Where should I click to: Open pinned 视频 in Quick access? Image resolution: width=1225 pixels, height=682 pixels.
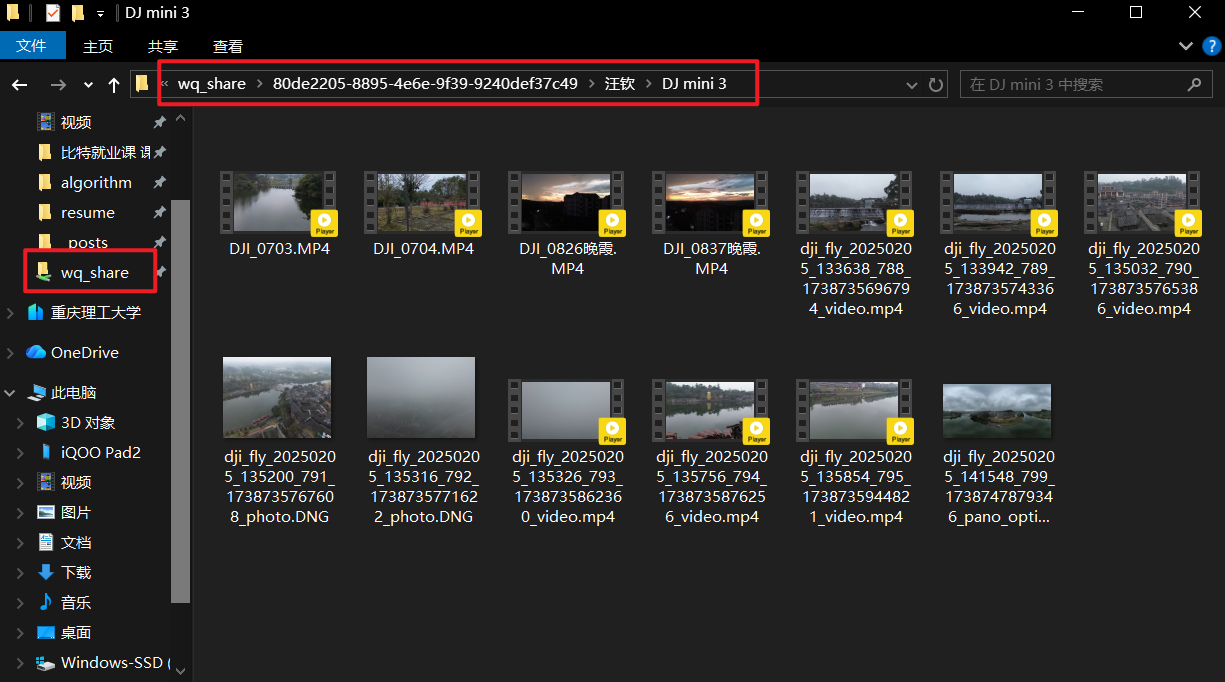pos(76,122)
